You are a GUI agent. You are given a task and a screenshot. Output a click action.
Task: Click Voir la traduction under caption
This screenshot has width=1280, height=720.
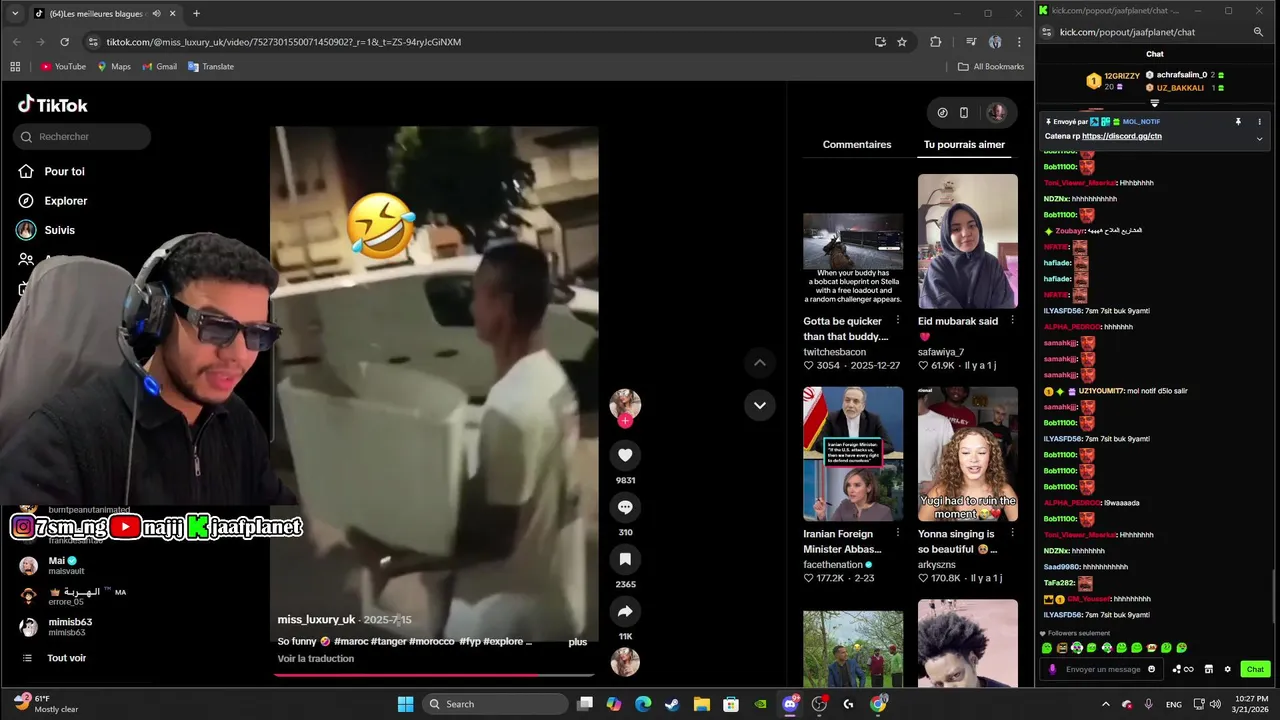click(x=316, y=659)
